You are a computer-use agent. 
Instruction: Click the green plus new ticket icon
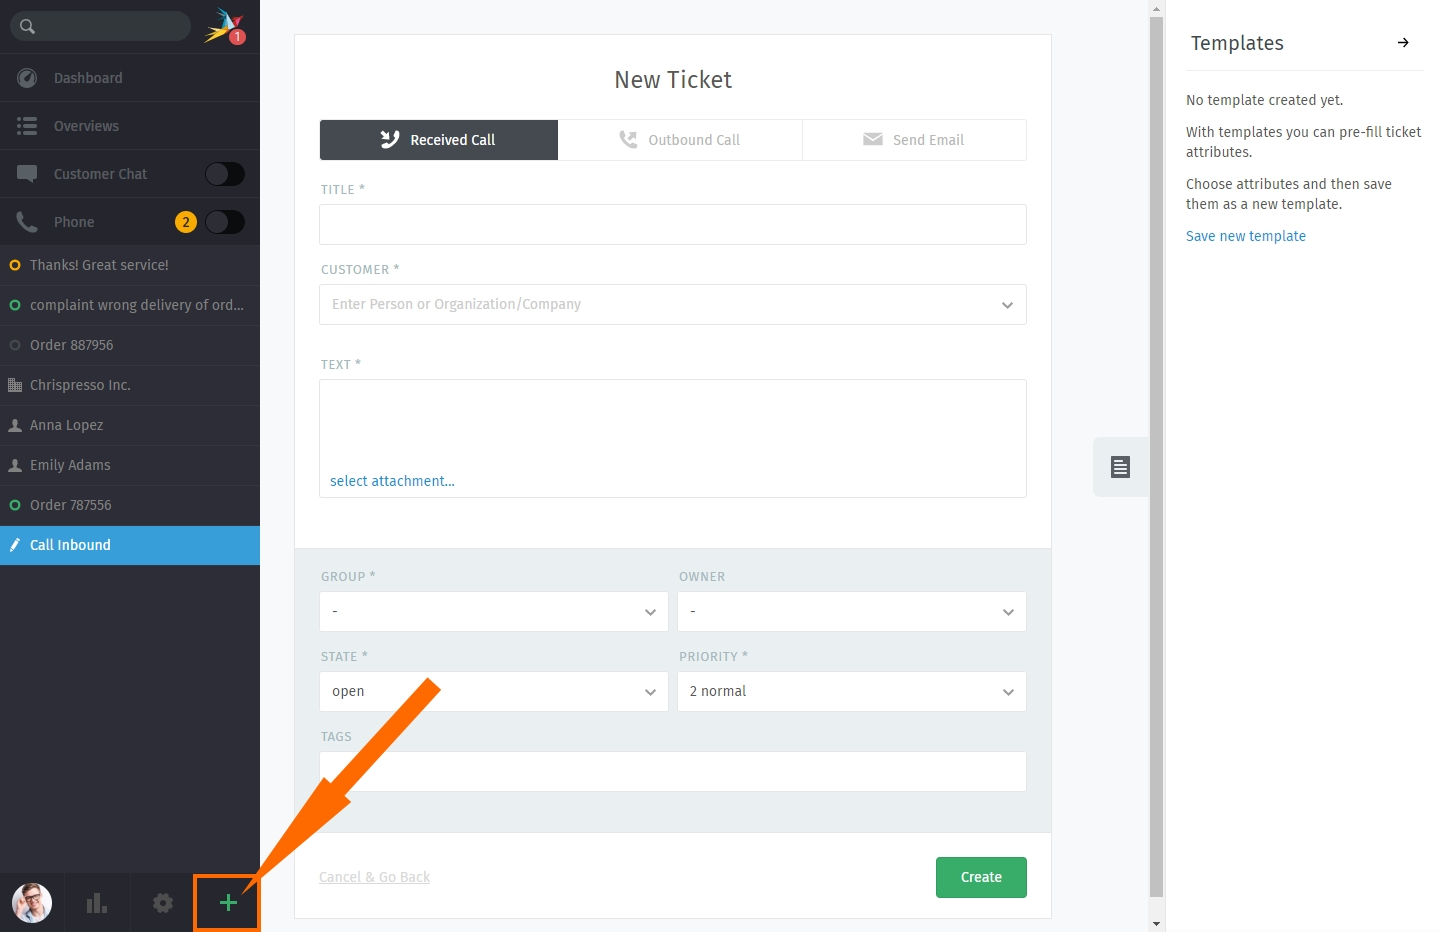tap(228, 903)
